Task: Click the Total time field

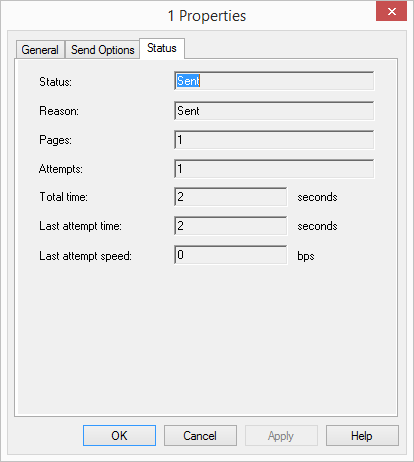Action: pyautogui.click(x=230, y=197)
